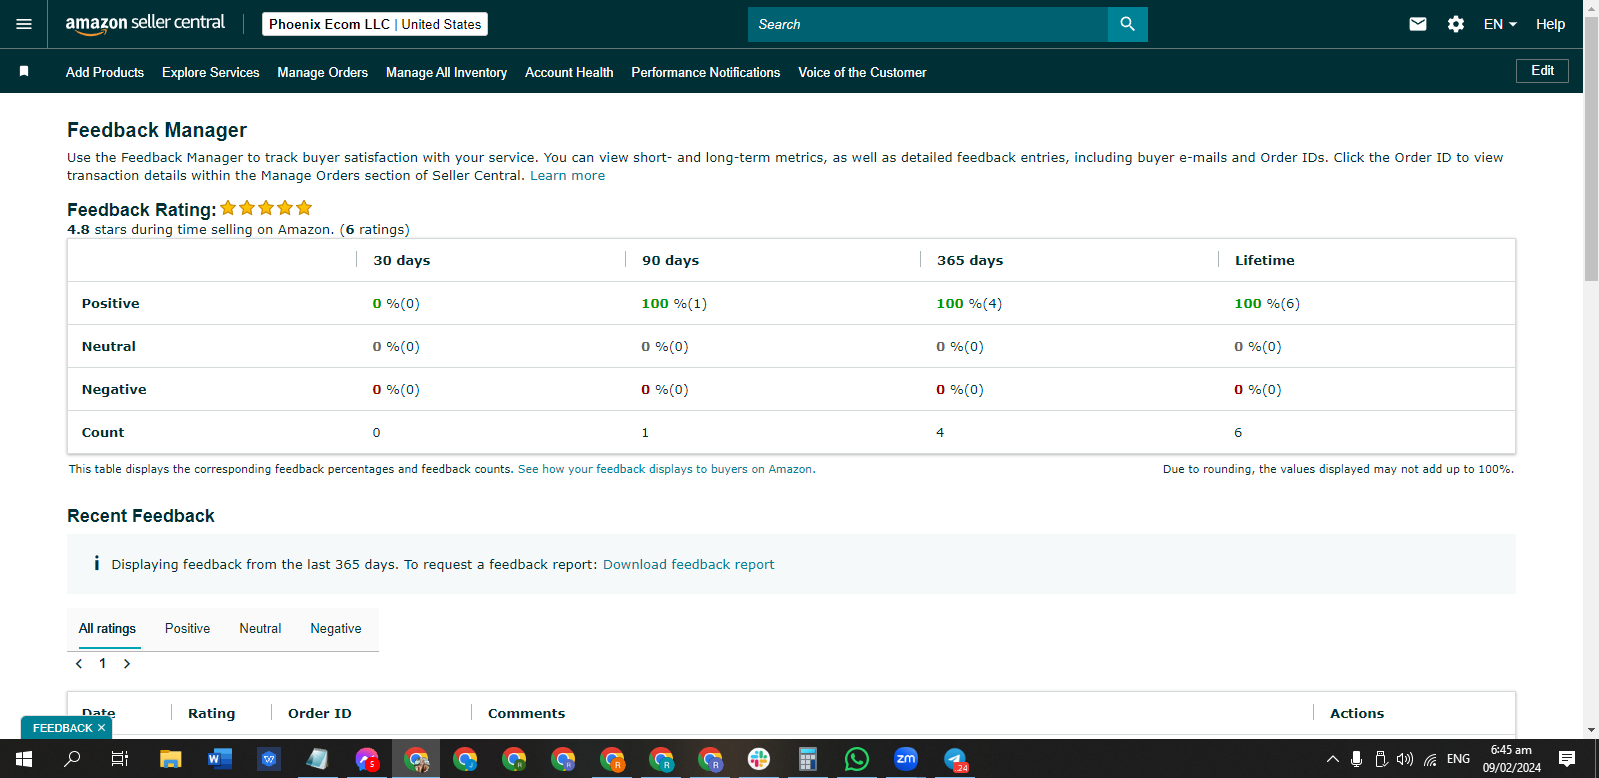Click the search magnifier button

click(1127, 24)
